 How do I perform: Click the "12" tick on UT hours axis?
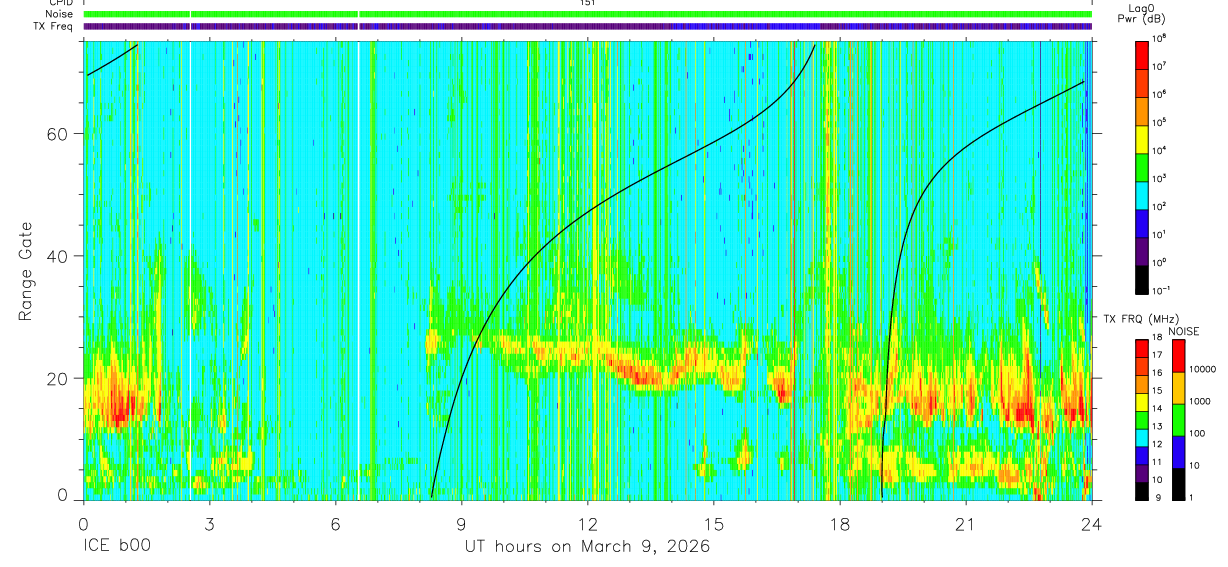[588, 523]
